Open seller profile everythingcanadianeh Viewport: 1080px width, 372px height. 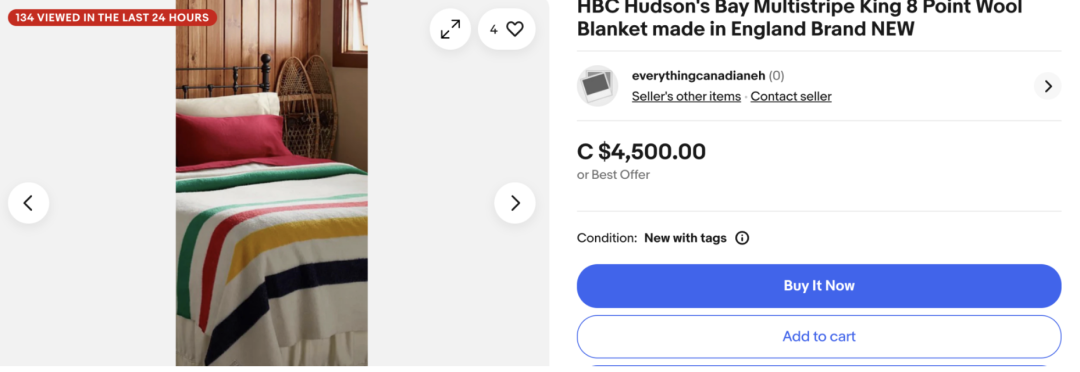tap(698, 76)
